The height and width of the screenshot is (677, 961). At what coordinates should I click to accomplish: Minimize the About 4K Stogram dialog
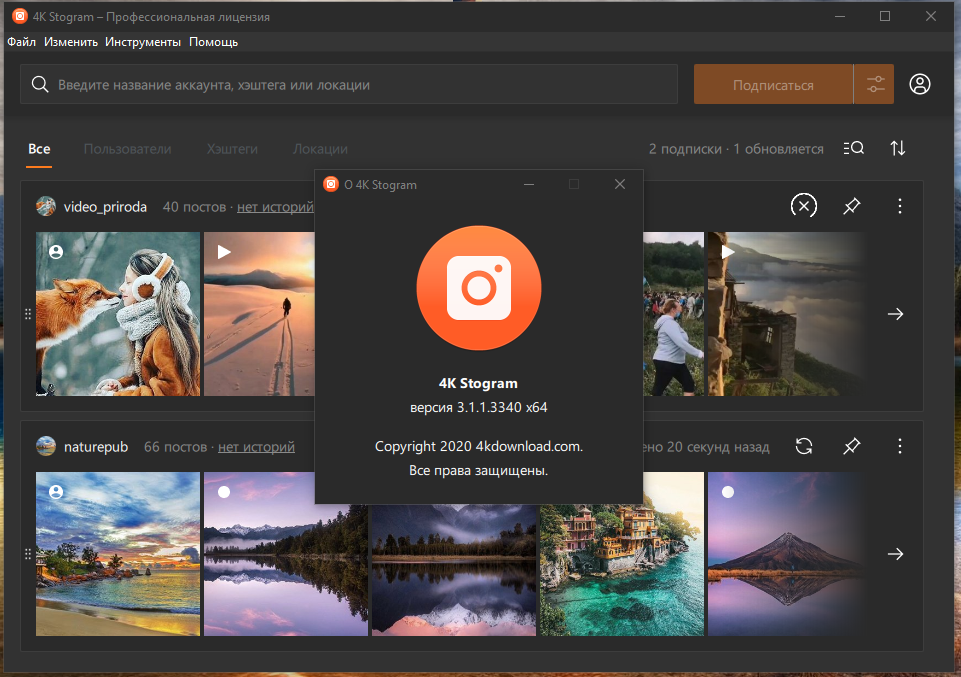(528, 184)
